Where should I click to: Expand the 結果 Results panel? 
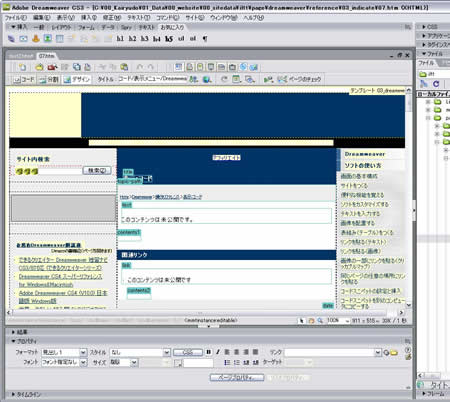point(19,332)
